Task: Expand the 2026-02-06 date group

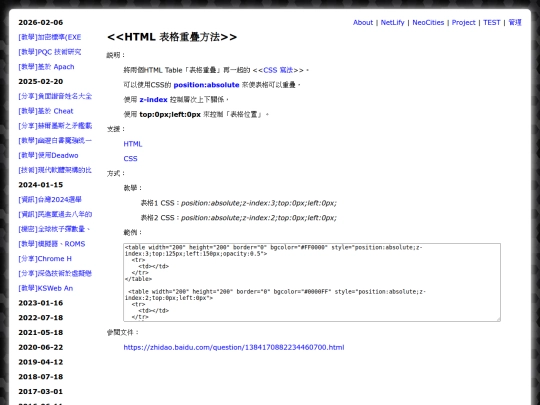Action: coord(41,22)
